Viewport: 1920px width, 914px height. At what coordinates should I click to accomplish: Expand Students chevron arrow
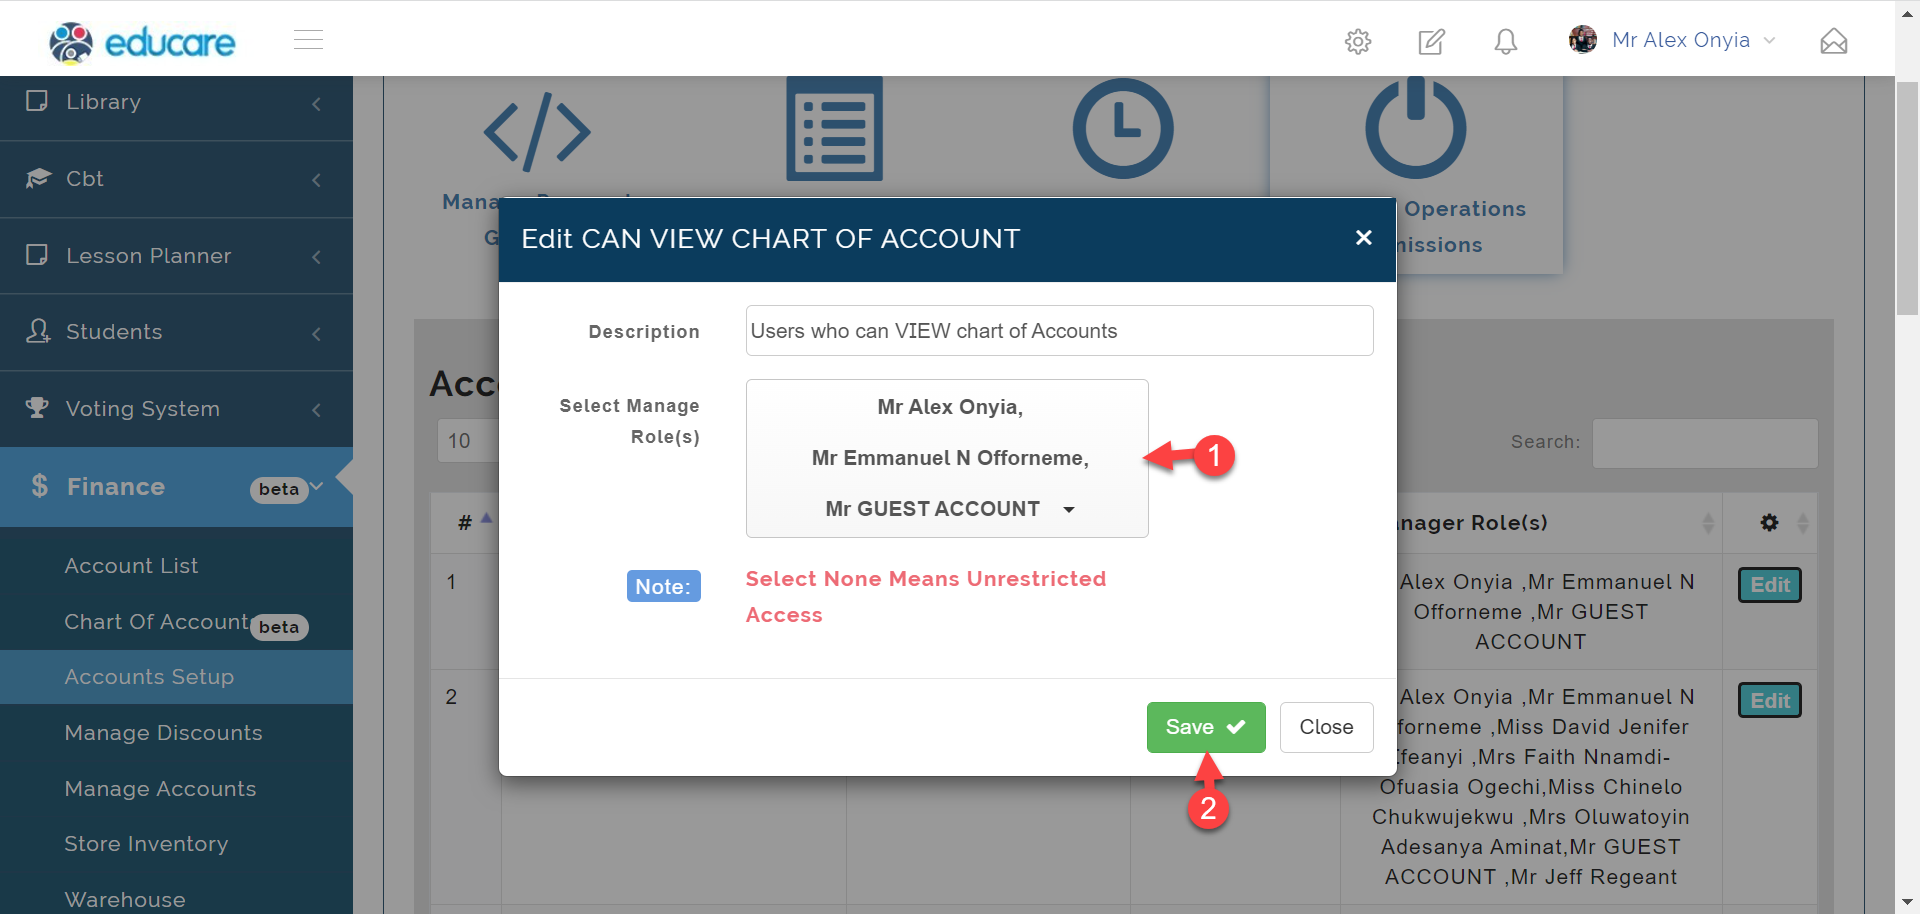tap(316, 334)
